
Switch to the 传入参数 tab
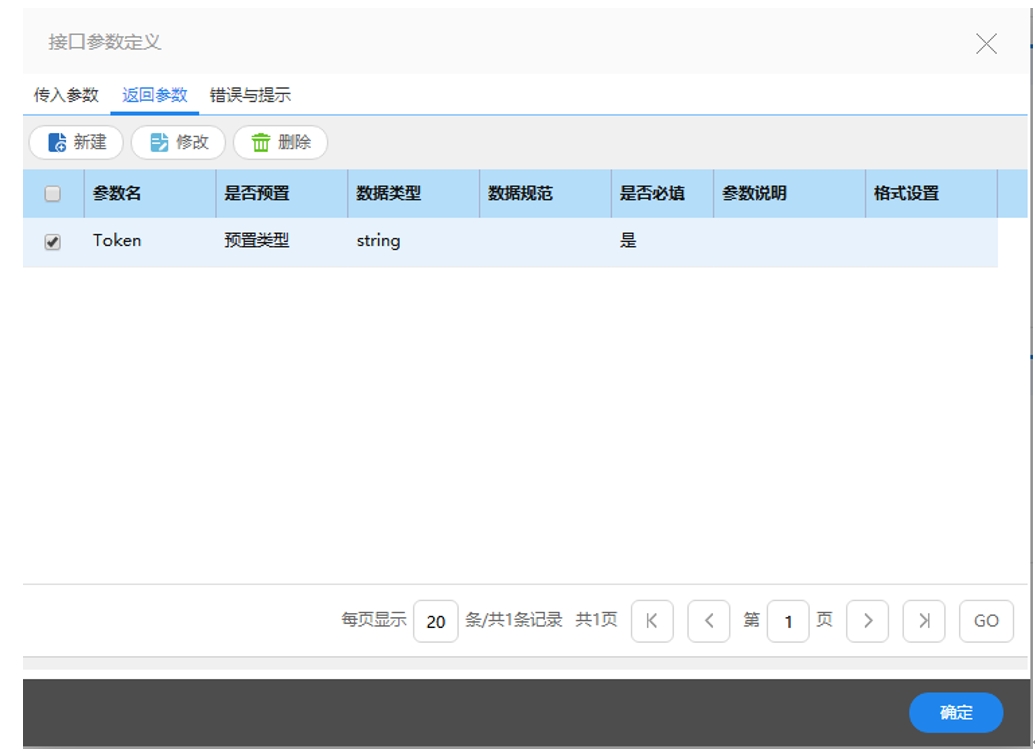click(x=66, y=96)
